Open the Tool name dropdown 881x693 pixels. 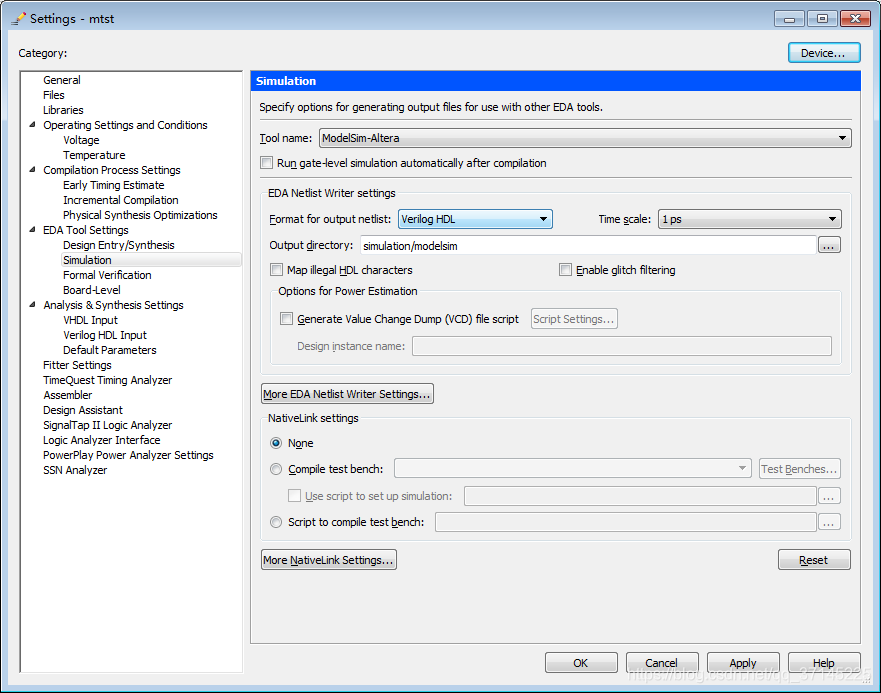pos(585,138)
